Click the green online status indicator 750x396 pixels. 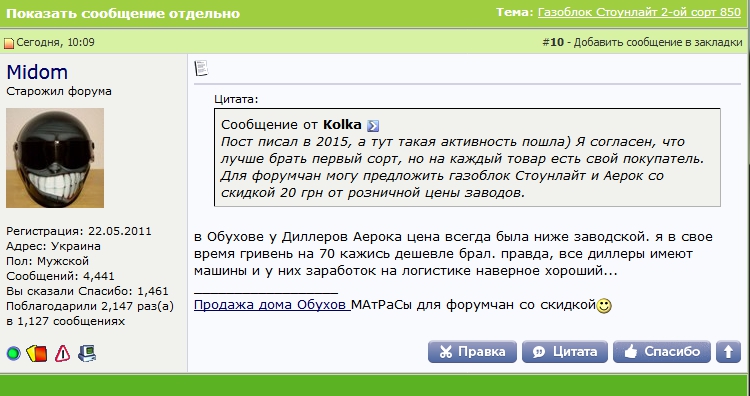point(13,354)
